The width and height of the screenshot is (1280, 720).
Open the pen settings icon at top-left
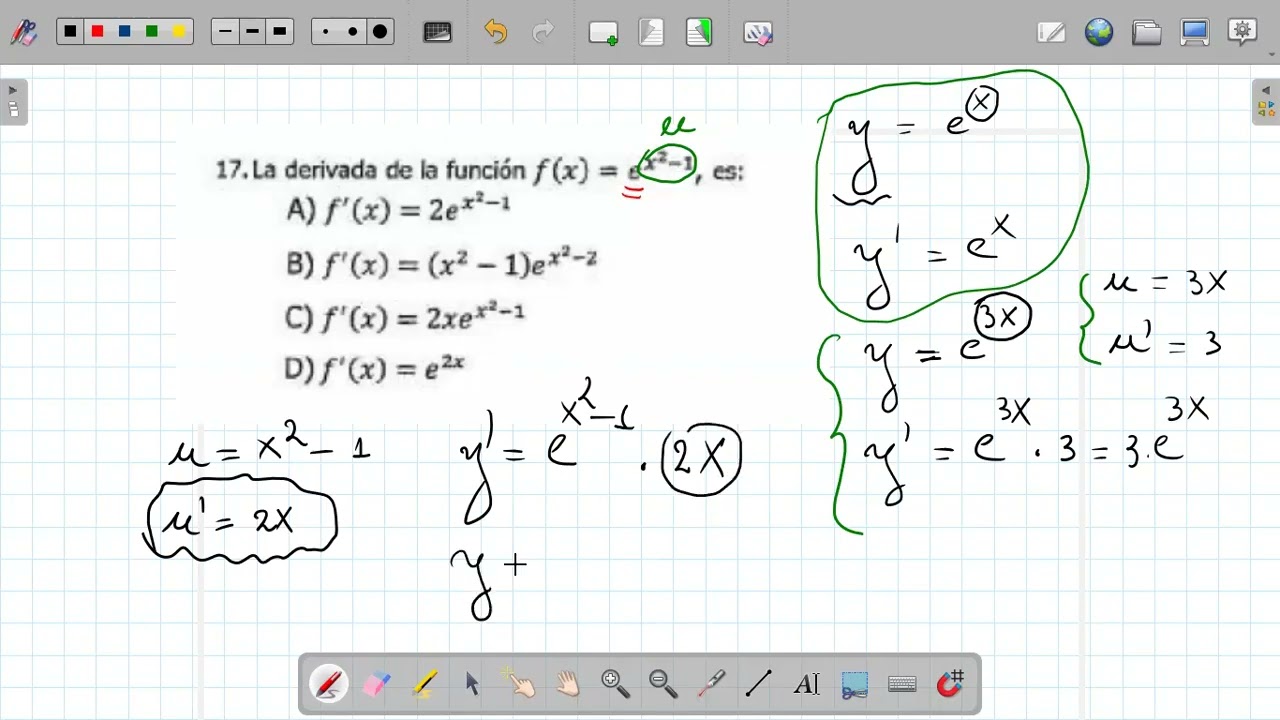(x=23, y=32)
